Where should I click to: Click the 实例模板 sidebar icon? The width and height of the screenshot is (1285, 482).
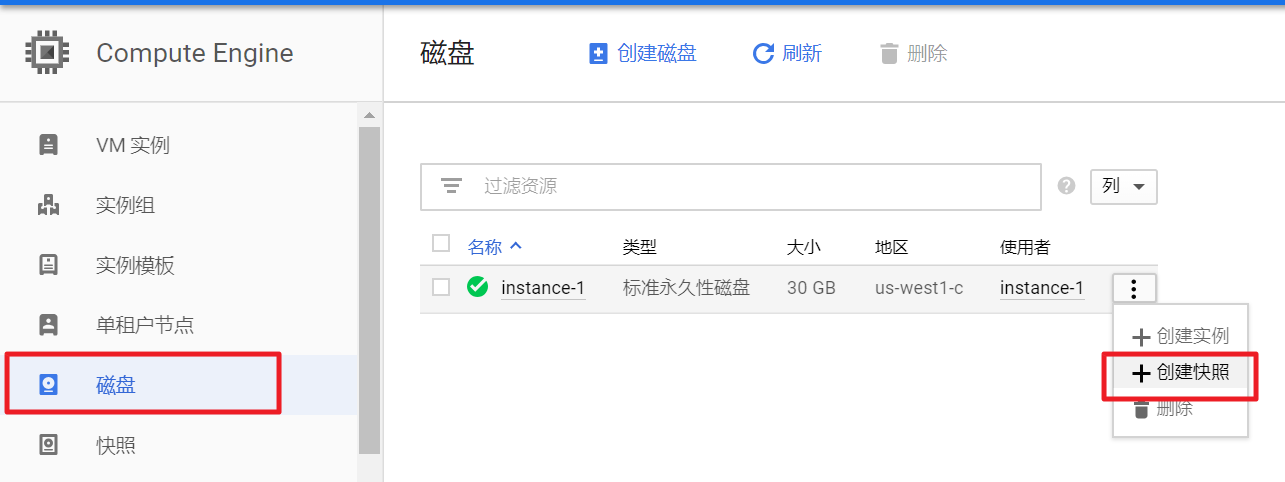pyautogui.click(x=48, y=266)
